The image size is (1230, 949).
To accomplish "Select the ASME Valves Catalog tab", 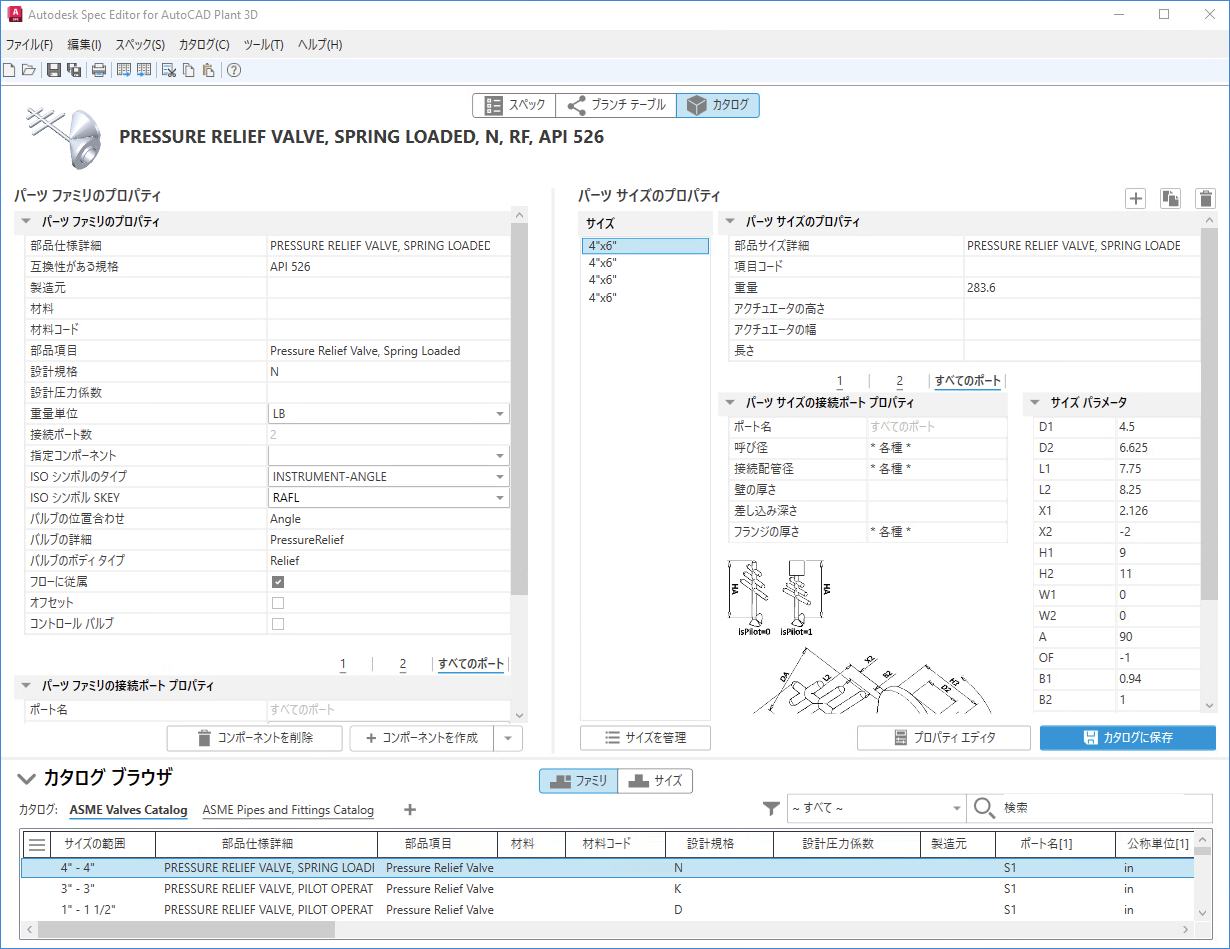I will click(128, 810).
